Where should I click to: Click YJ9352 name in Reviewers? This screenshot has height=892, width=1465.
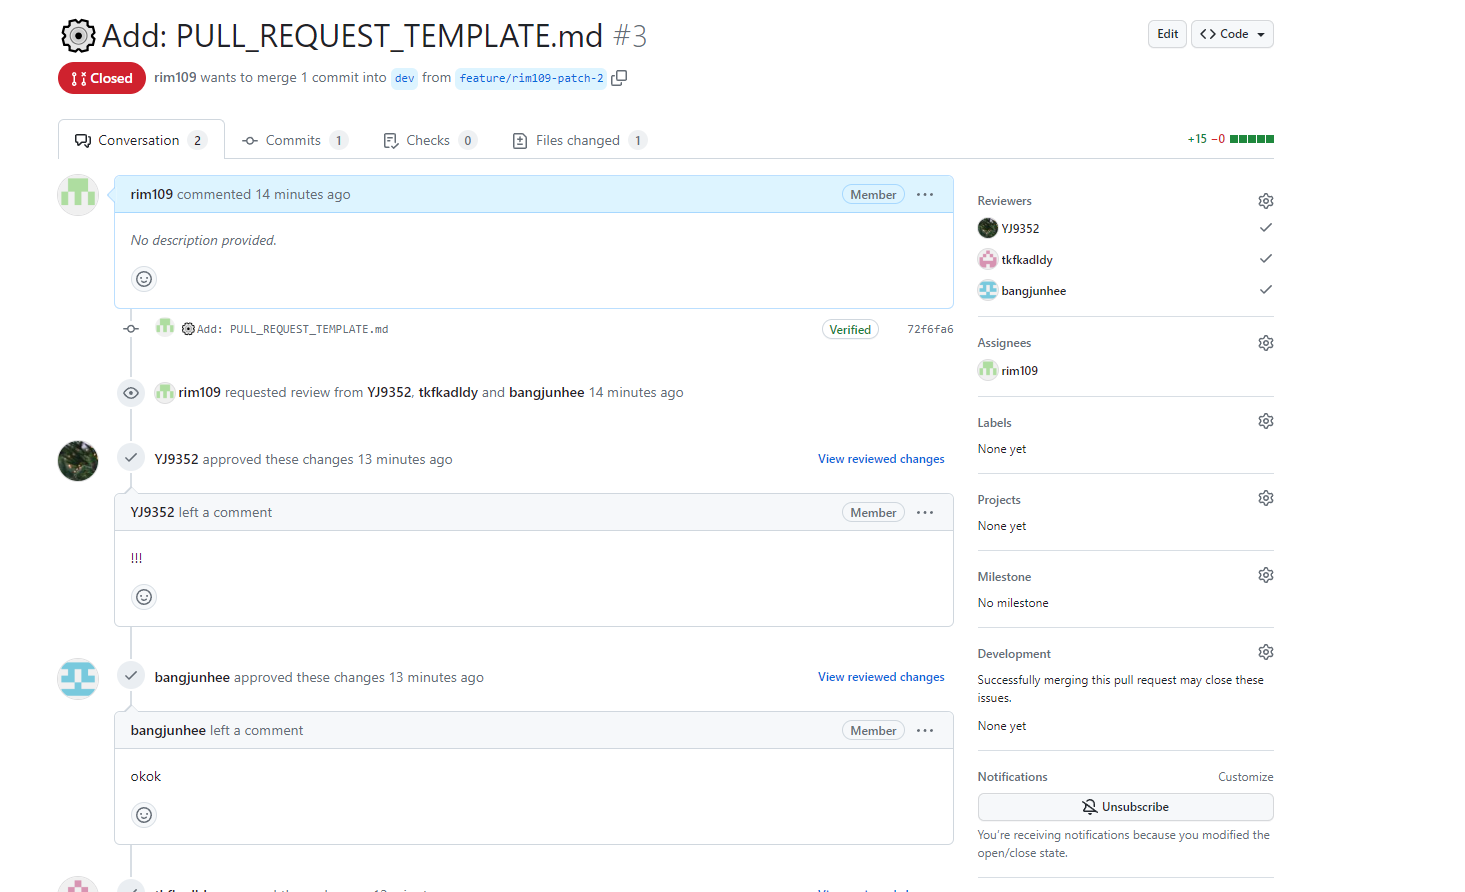1020,228
